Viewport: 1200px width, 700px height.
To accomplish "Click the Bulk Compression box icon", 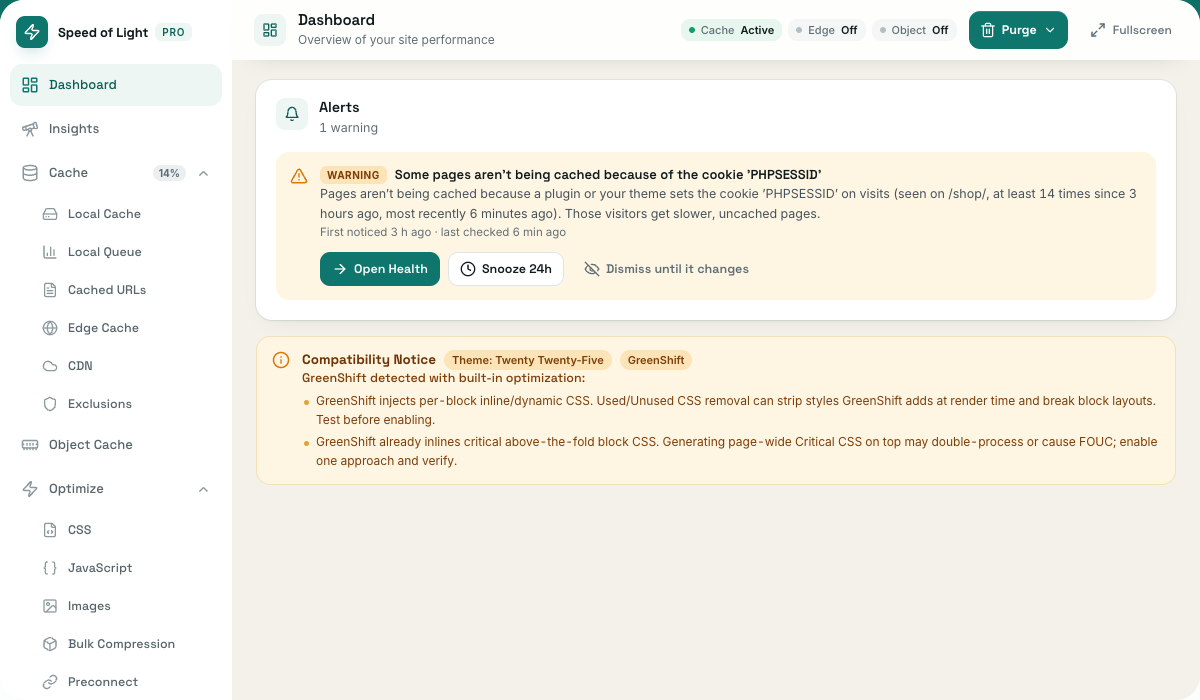I will pyautogui.click(x=50, y=644).
